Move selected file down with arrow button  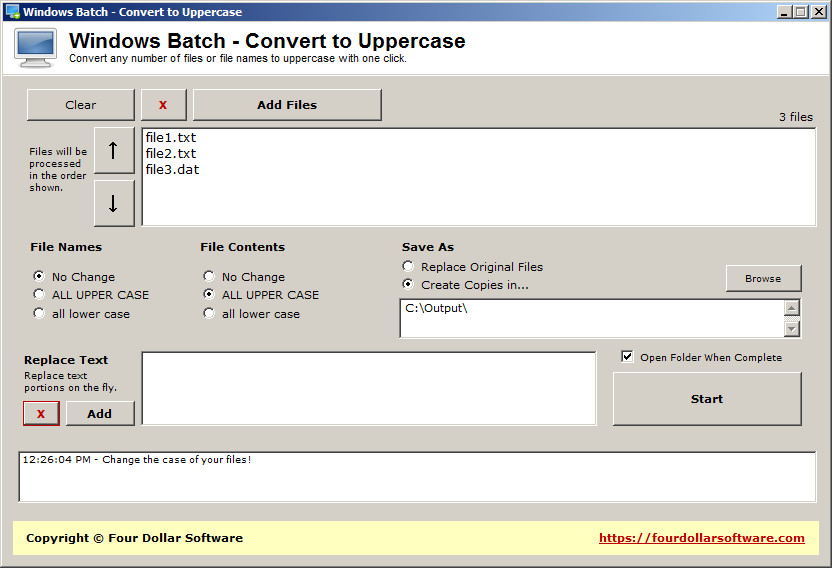(114, 203)
